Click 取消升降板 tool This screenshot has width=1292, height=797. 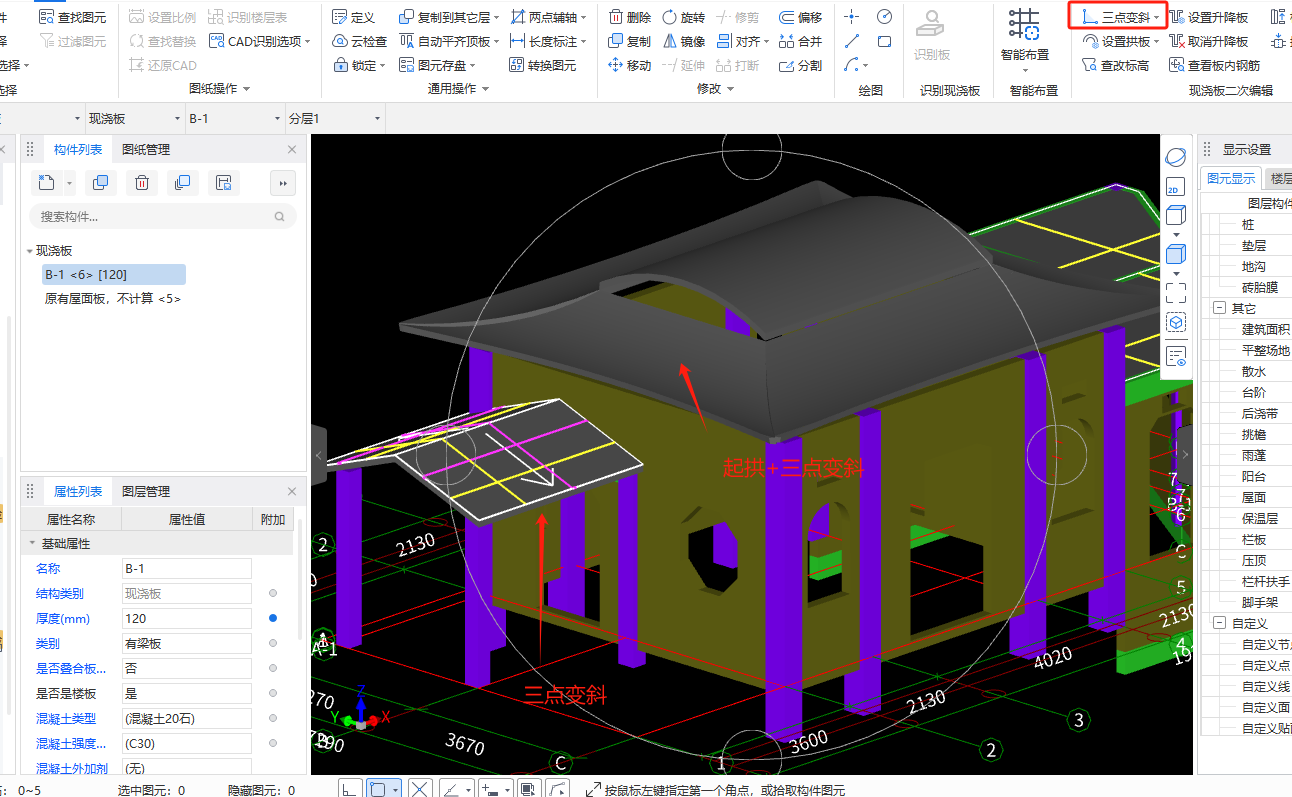1208,41
